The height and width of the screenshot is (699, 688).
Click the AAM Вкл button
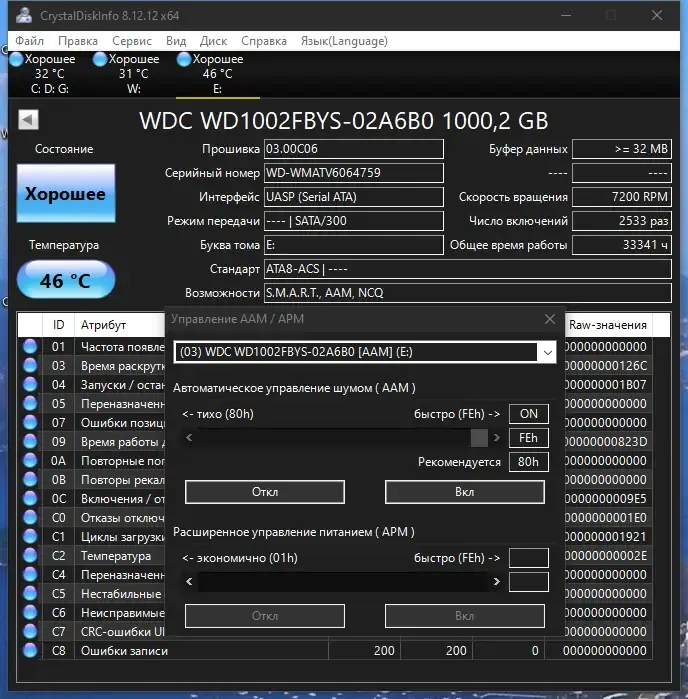pyautogui.click(x=465, y=492)
